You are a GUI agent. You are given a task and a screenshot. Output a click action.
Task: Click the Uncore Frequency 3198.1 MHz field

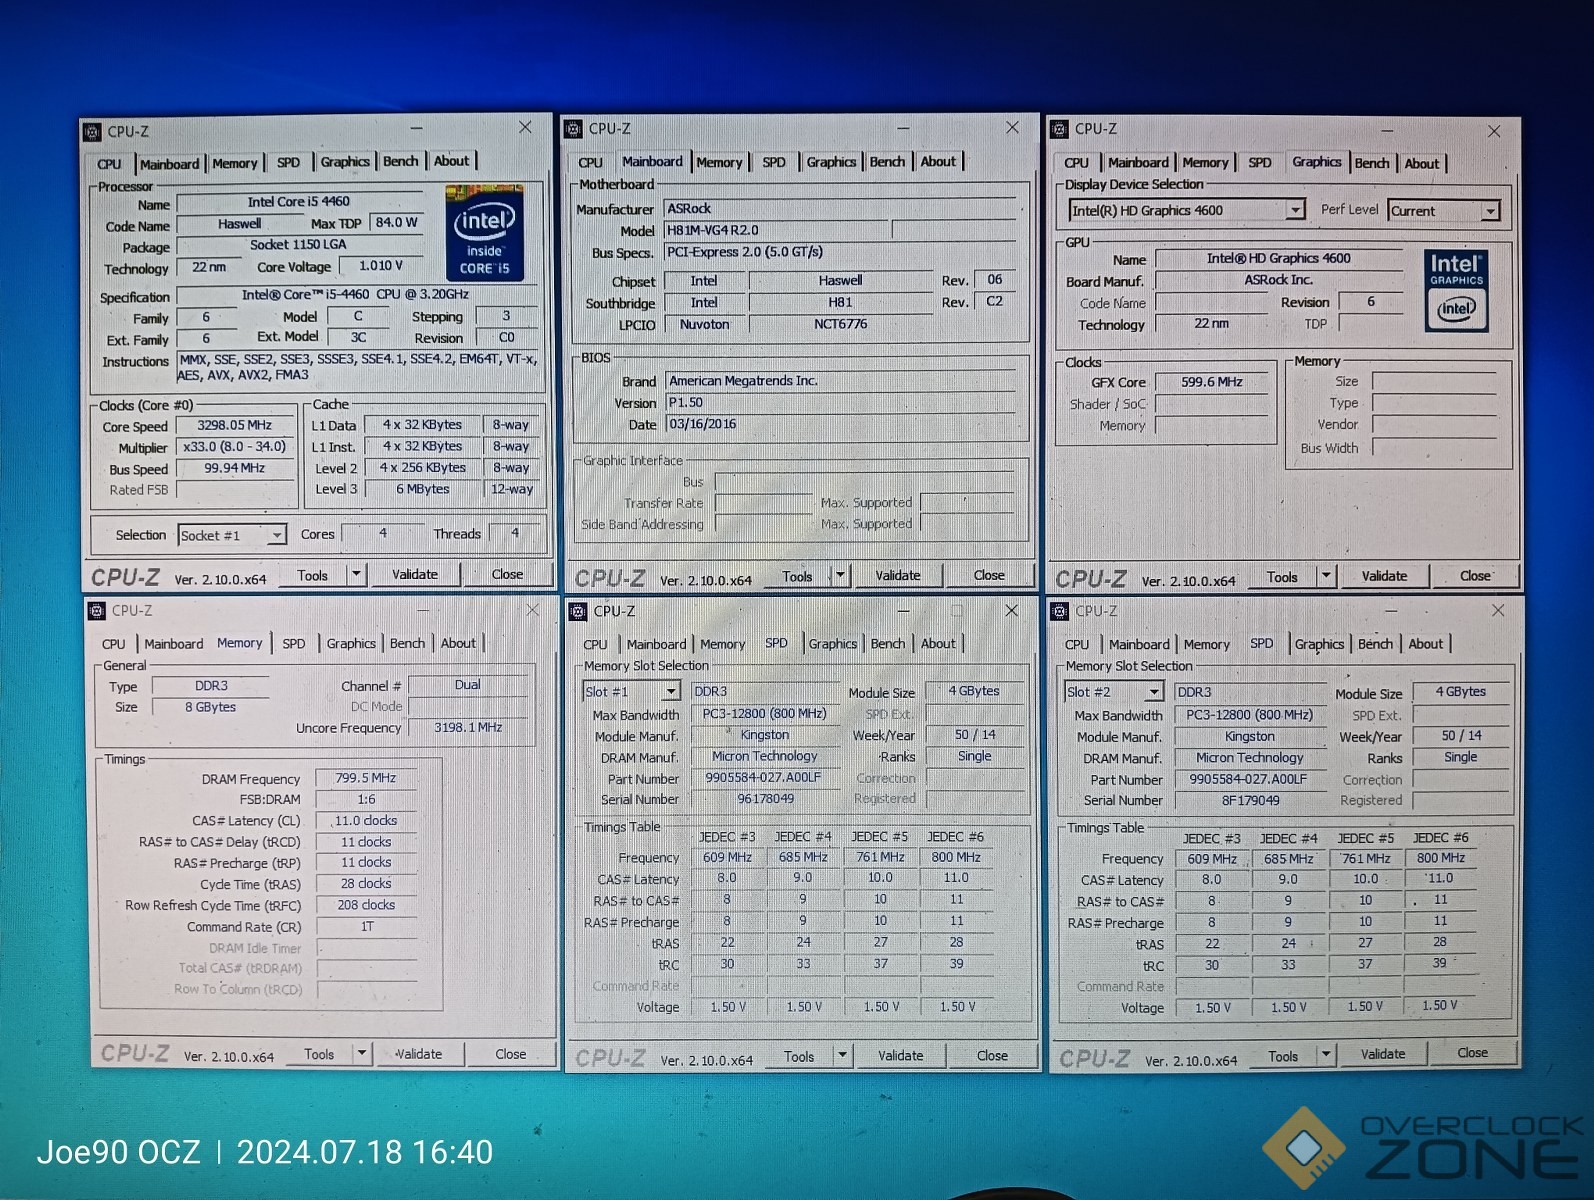467,727
